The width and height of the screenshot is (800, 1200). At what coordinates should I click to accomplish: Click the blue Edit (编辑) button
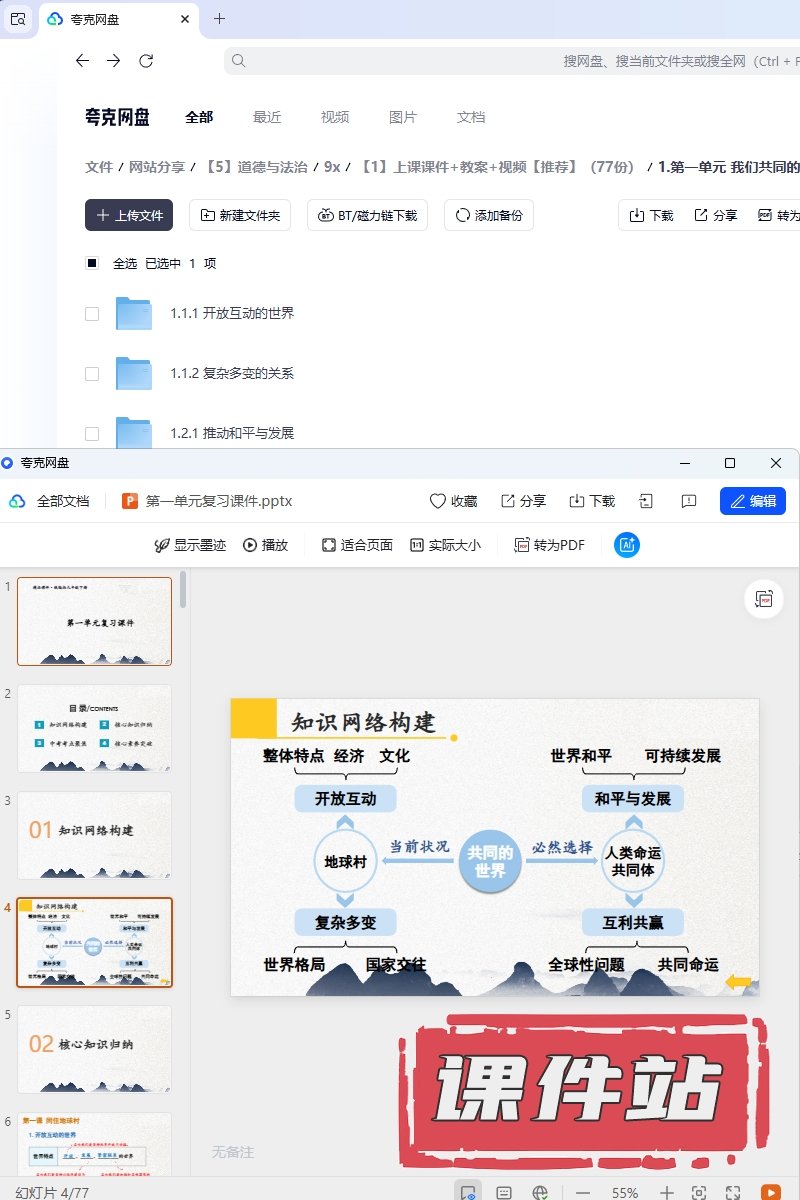[x=752, y=501]
